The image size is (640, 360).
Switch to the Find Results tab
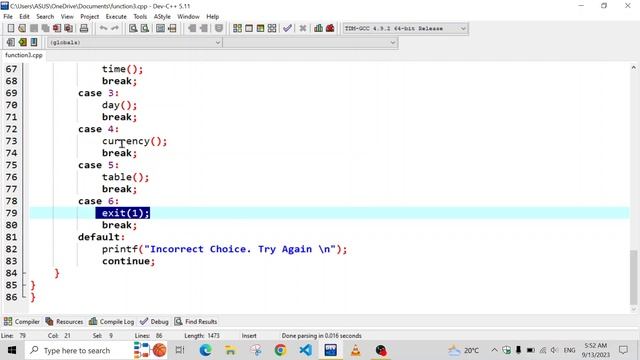(196, 322)
